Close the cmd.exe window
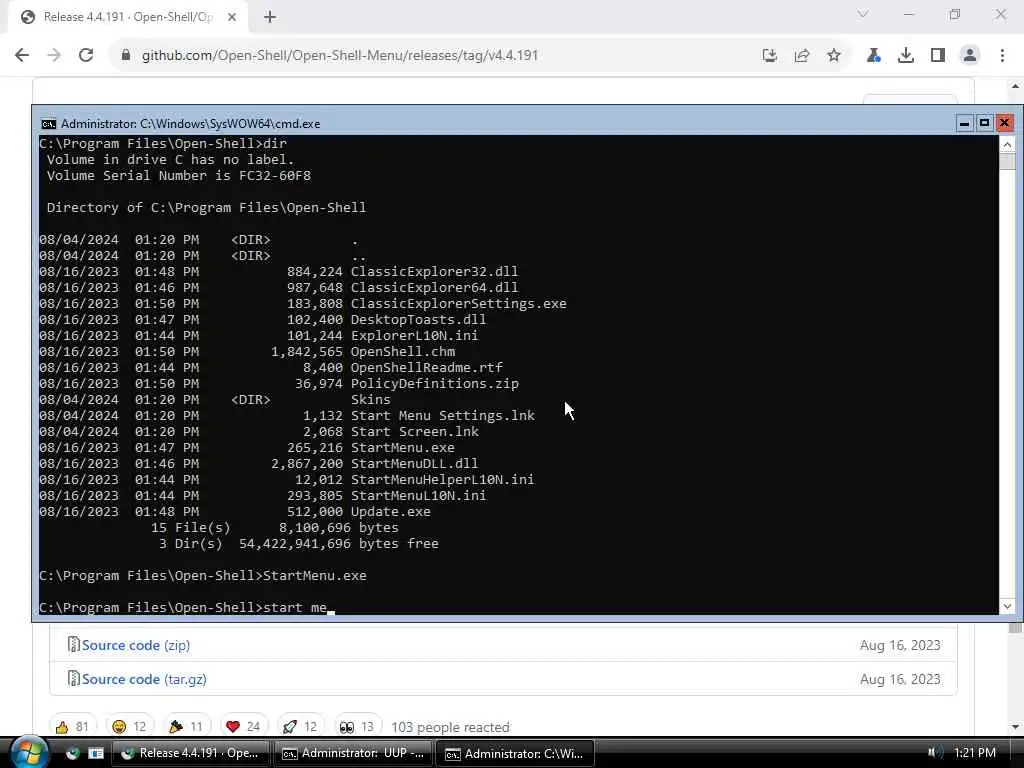This screenshot has height=768, width=1024. [x=1004, y=123]
